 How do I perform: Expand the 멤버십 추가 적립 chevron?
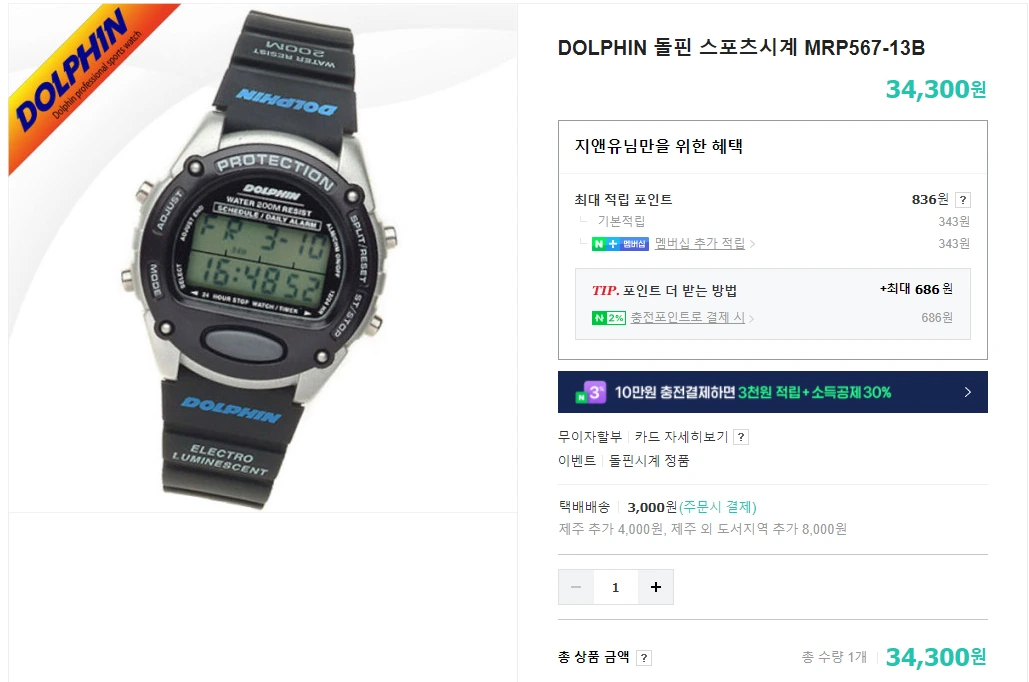tap(752, 244)
